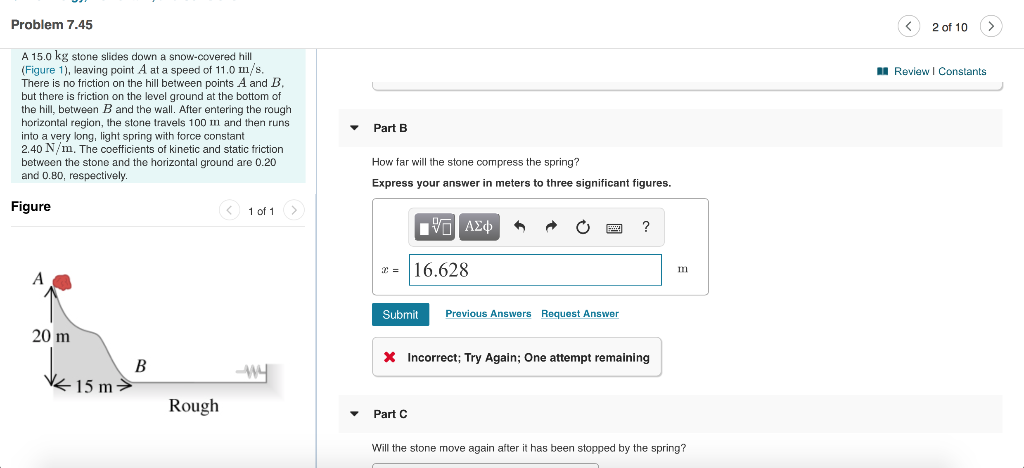Click Request Answer link
Image resolution: width=1024 pixels, height=468 pixels.
[x=580, y=314]
